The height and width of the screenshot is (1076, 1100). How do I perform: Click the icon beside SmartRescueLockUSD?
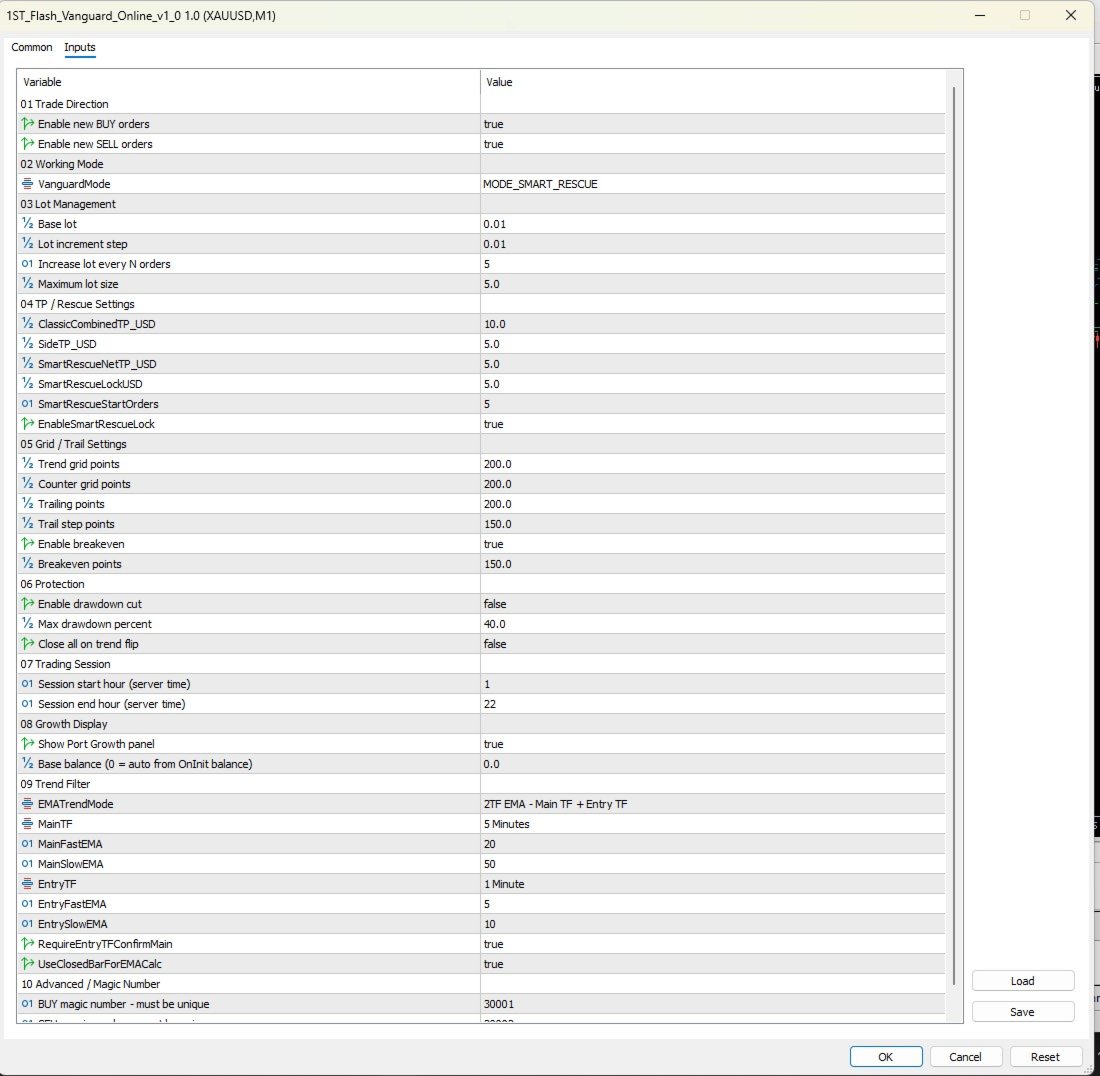click(27, 384)
